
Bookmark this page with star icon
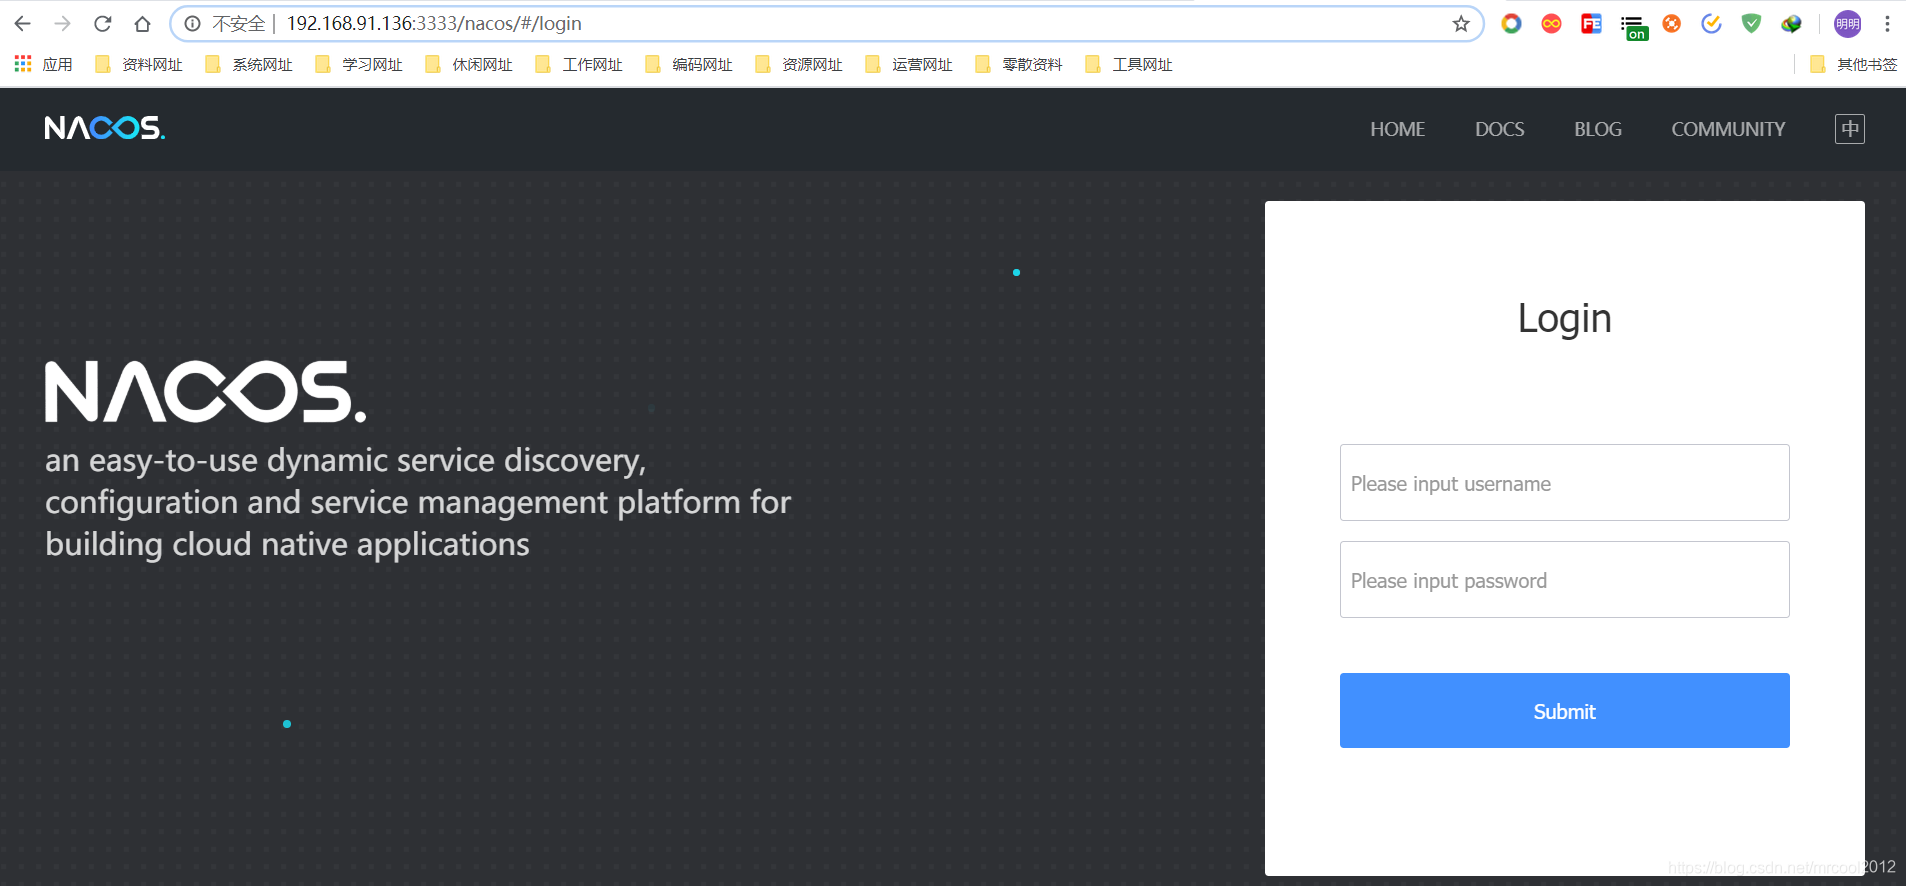(1461, 23)
